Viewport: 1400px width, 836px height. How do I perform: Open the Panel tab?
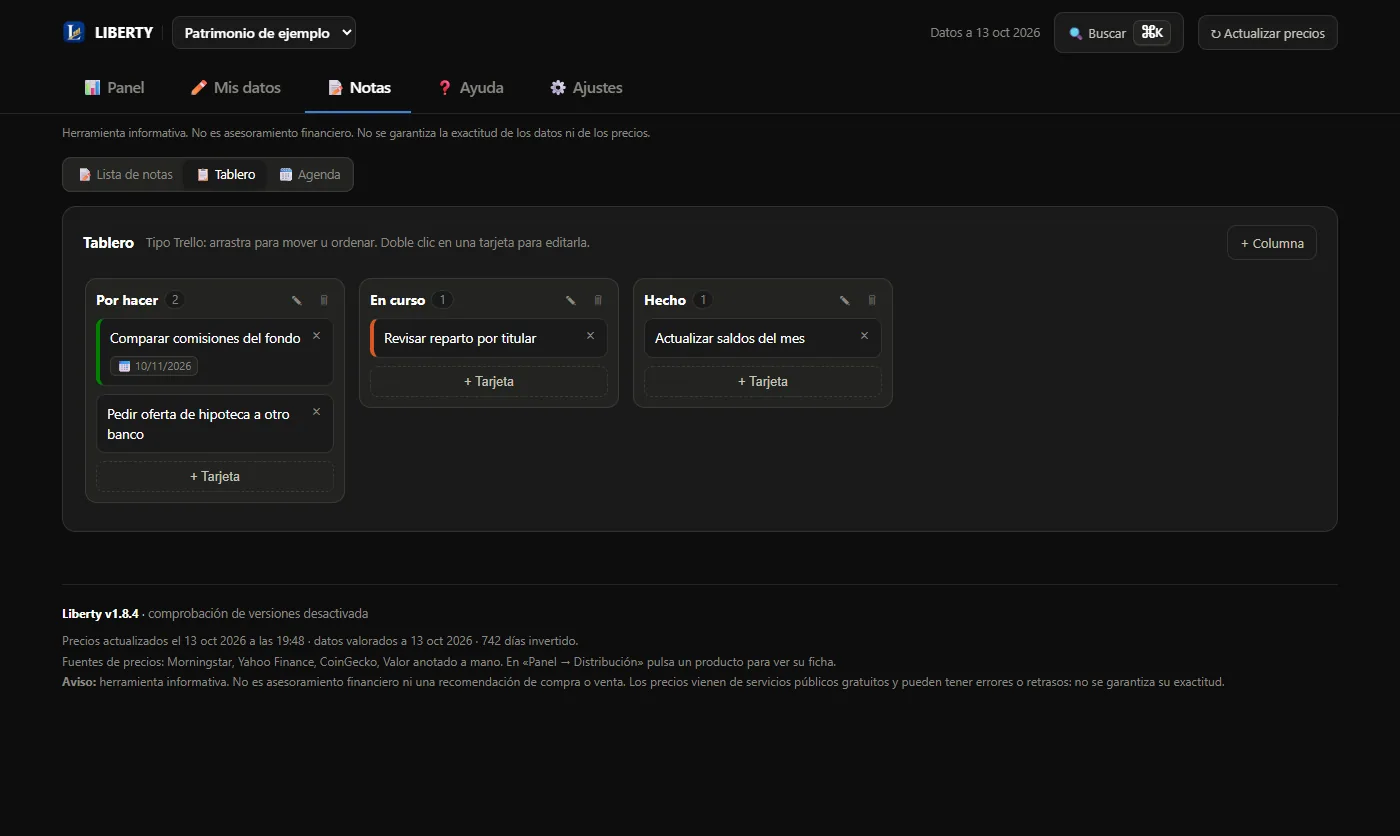coord(115,88)
